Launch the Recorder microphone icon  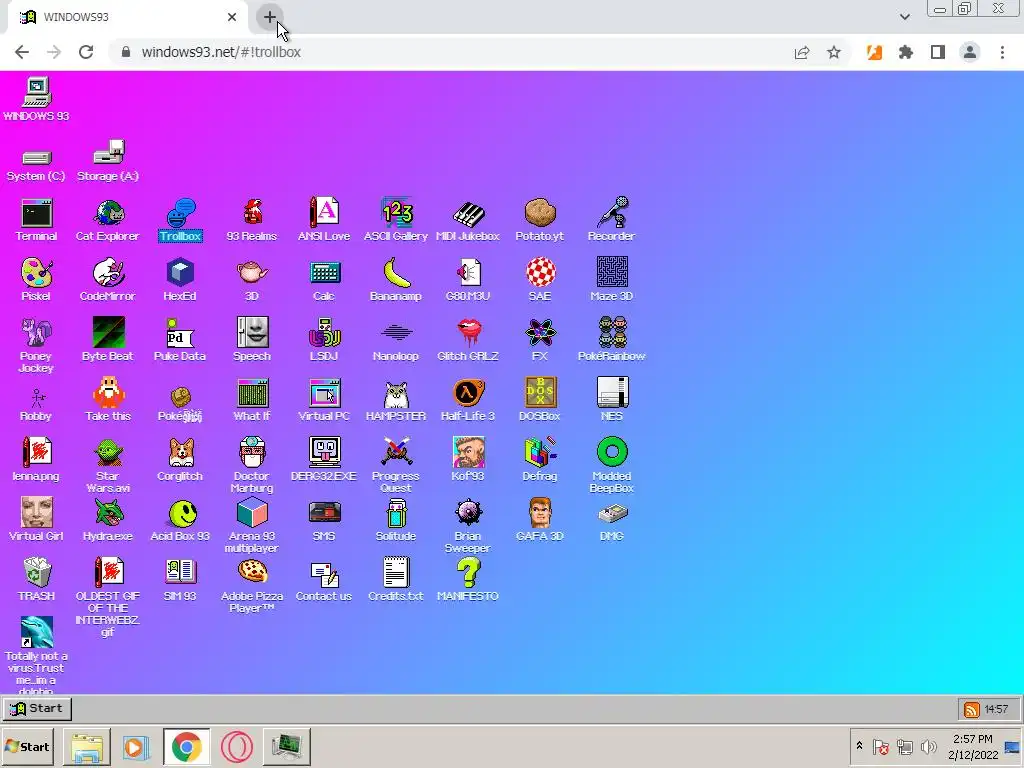pyautogui.click(x=612, y=220)
